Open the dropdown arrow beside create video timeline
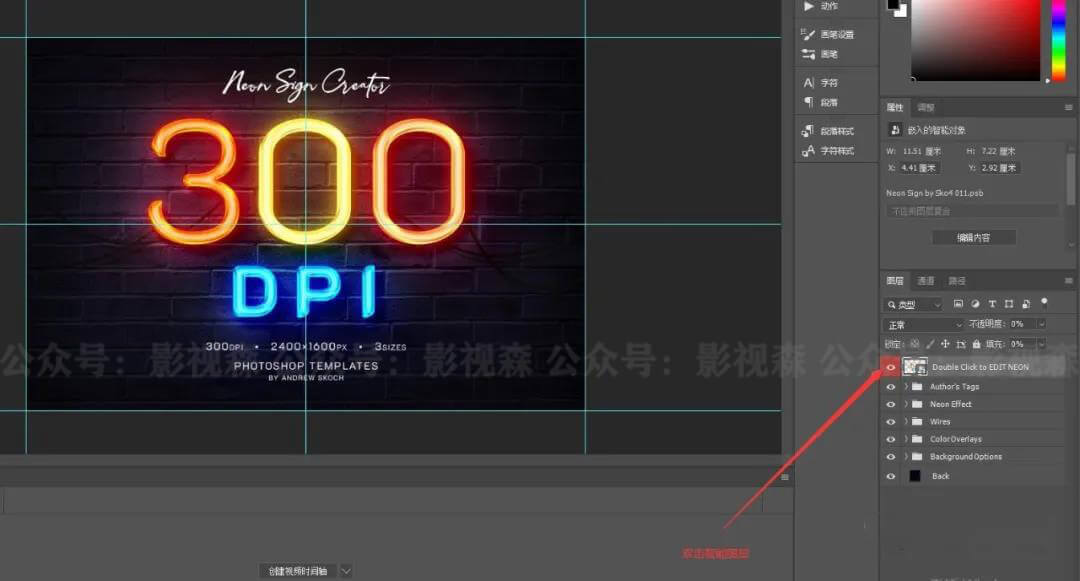The height and width of the screenshot is (581, 1080). tap(346, 571)
